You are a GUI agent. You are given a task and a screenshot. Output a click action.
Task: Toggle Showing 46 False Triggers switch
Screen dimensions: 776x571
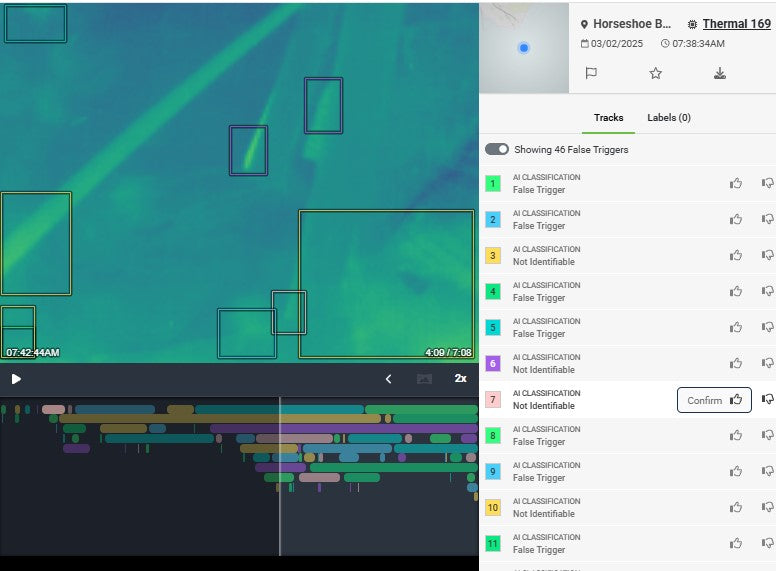497,149
